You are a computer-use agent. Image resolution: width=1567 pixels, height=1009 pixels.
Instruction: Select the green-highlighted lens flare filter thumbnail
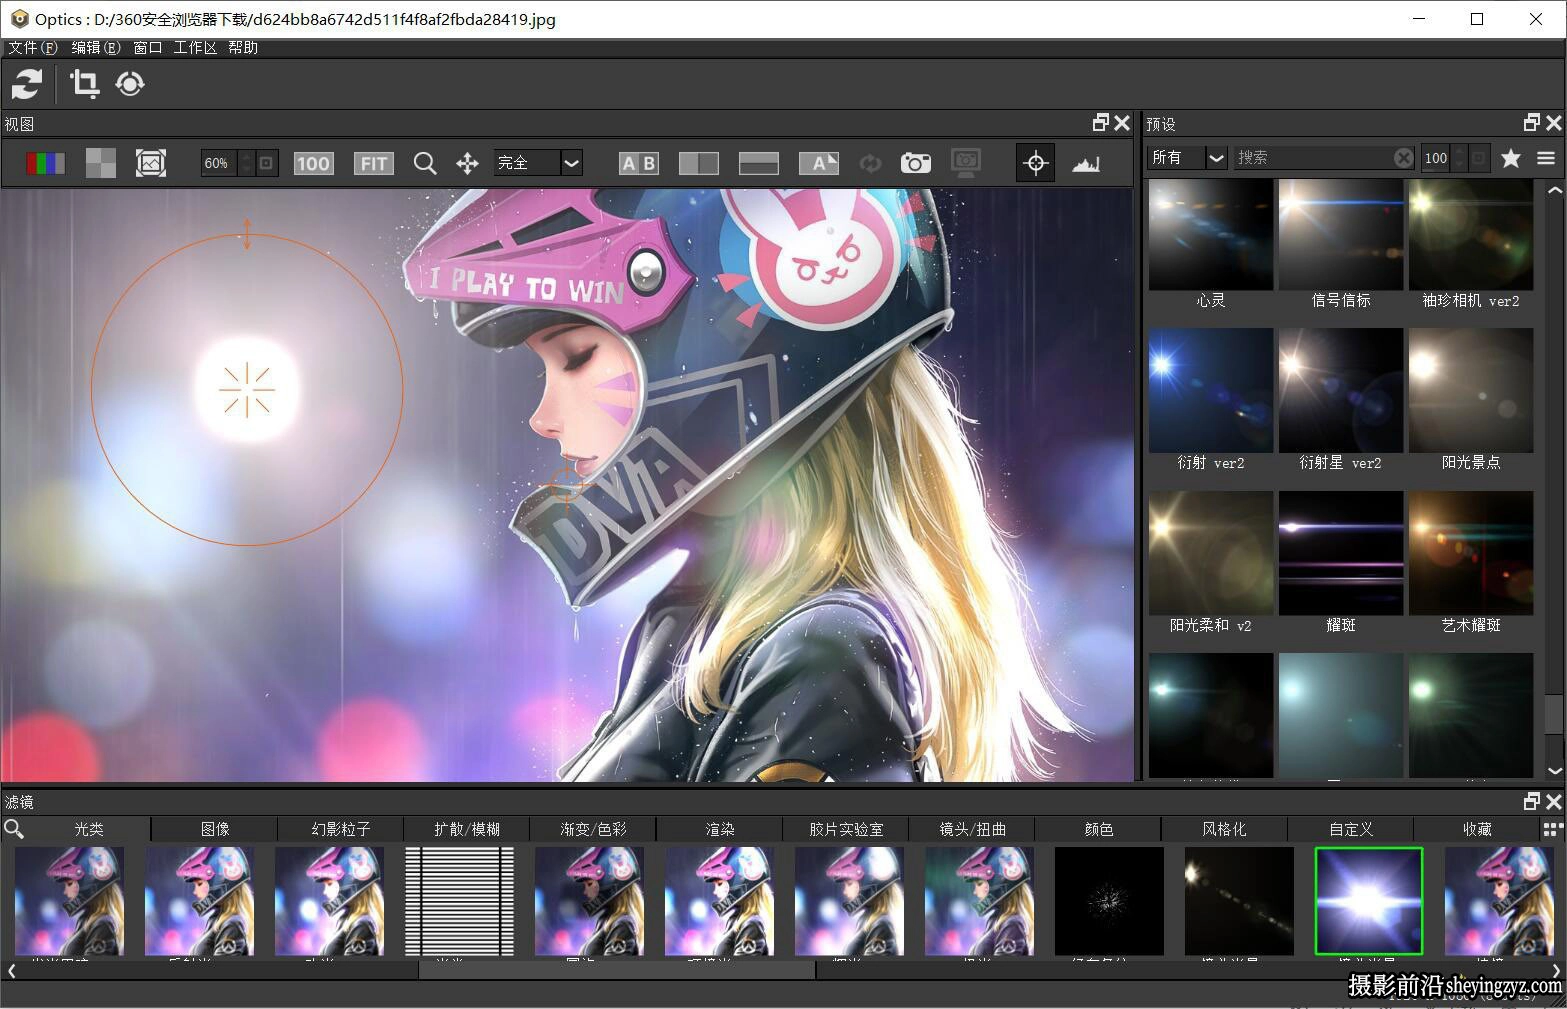pos(1368,902)
